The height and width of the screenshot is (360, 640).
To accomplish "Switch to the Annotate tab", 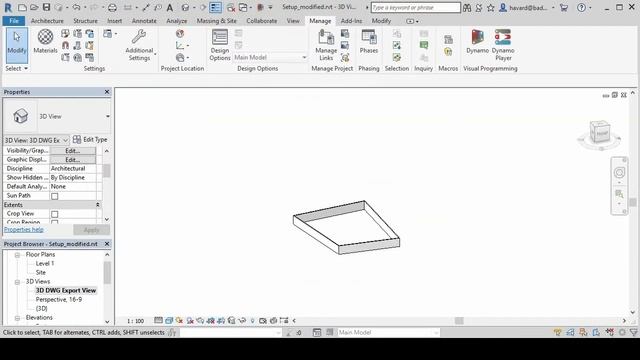I will pos(144,21).
